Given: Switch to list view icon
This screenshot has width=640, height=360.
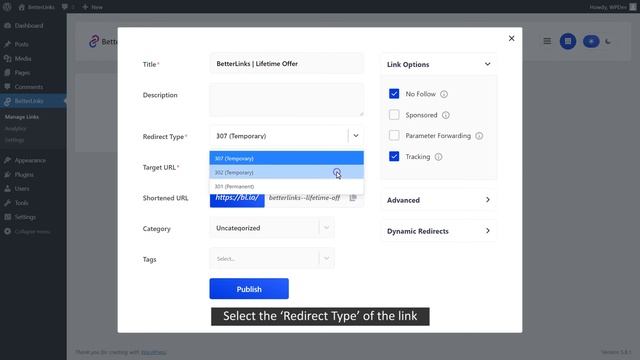Looking at the screenshot, I should pyautogui.click(x=547, y=41).
